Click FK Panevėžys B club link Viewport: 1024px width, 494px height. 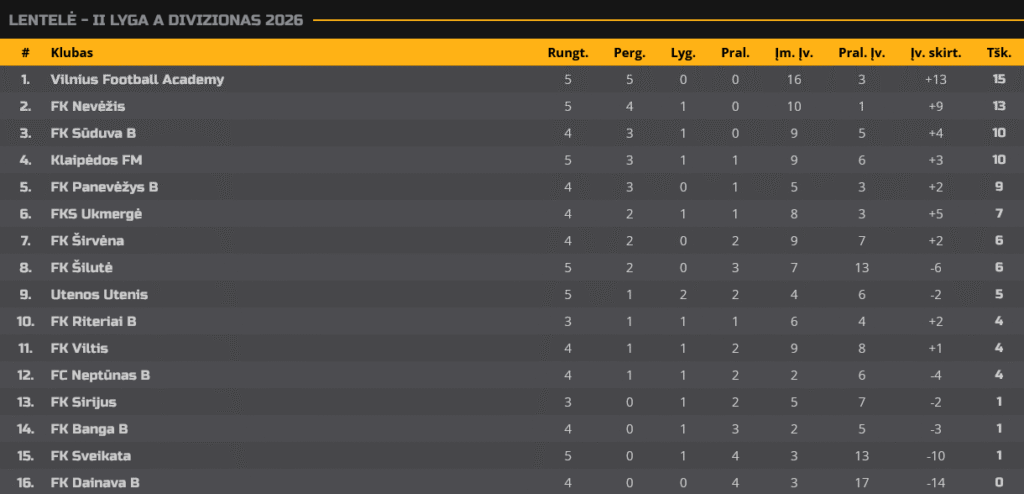point(104,187)
